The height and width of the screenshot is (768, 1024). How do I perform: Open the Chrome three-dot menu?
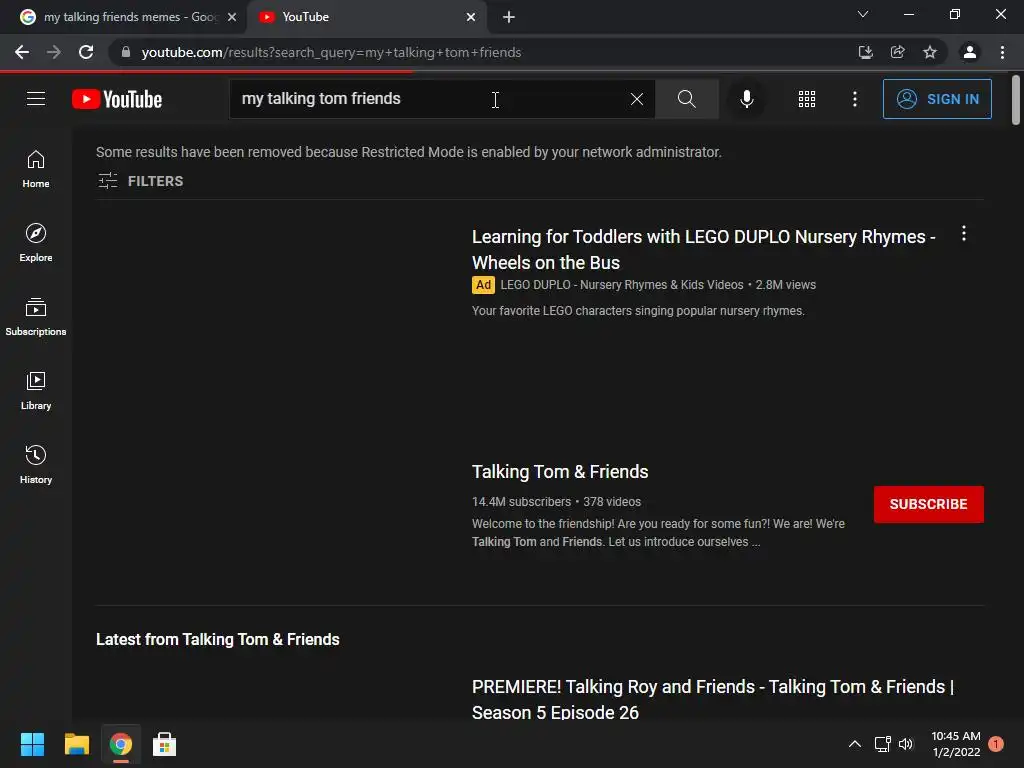pyautogui.click(x=1002, y=52)
